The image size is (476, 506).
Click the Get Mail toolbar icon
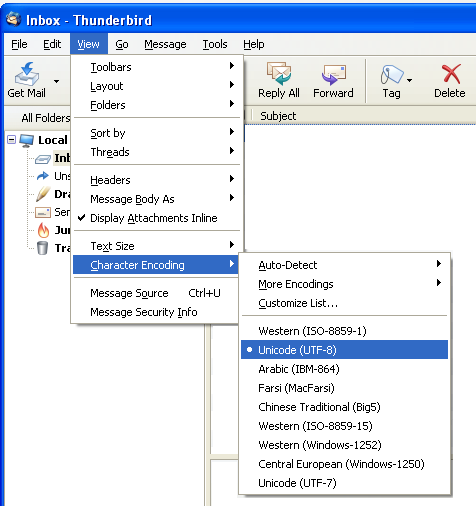pos(27,74)
